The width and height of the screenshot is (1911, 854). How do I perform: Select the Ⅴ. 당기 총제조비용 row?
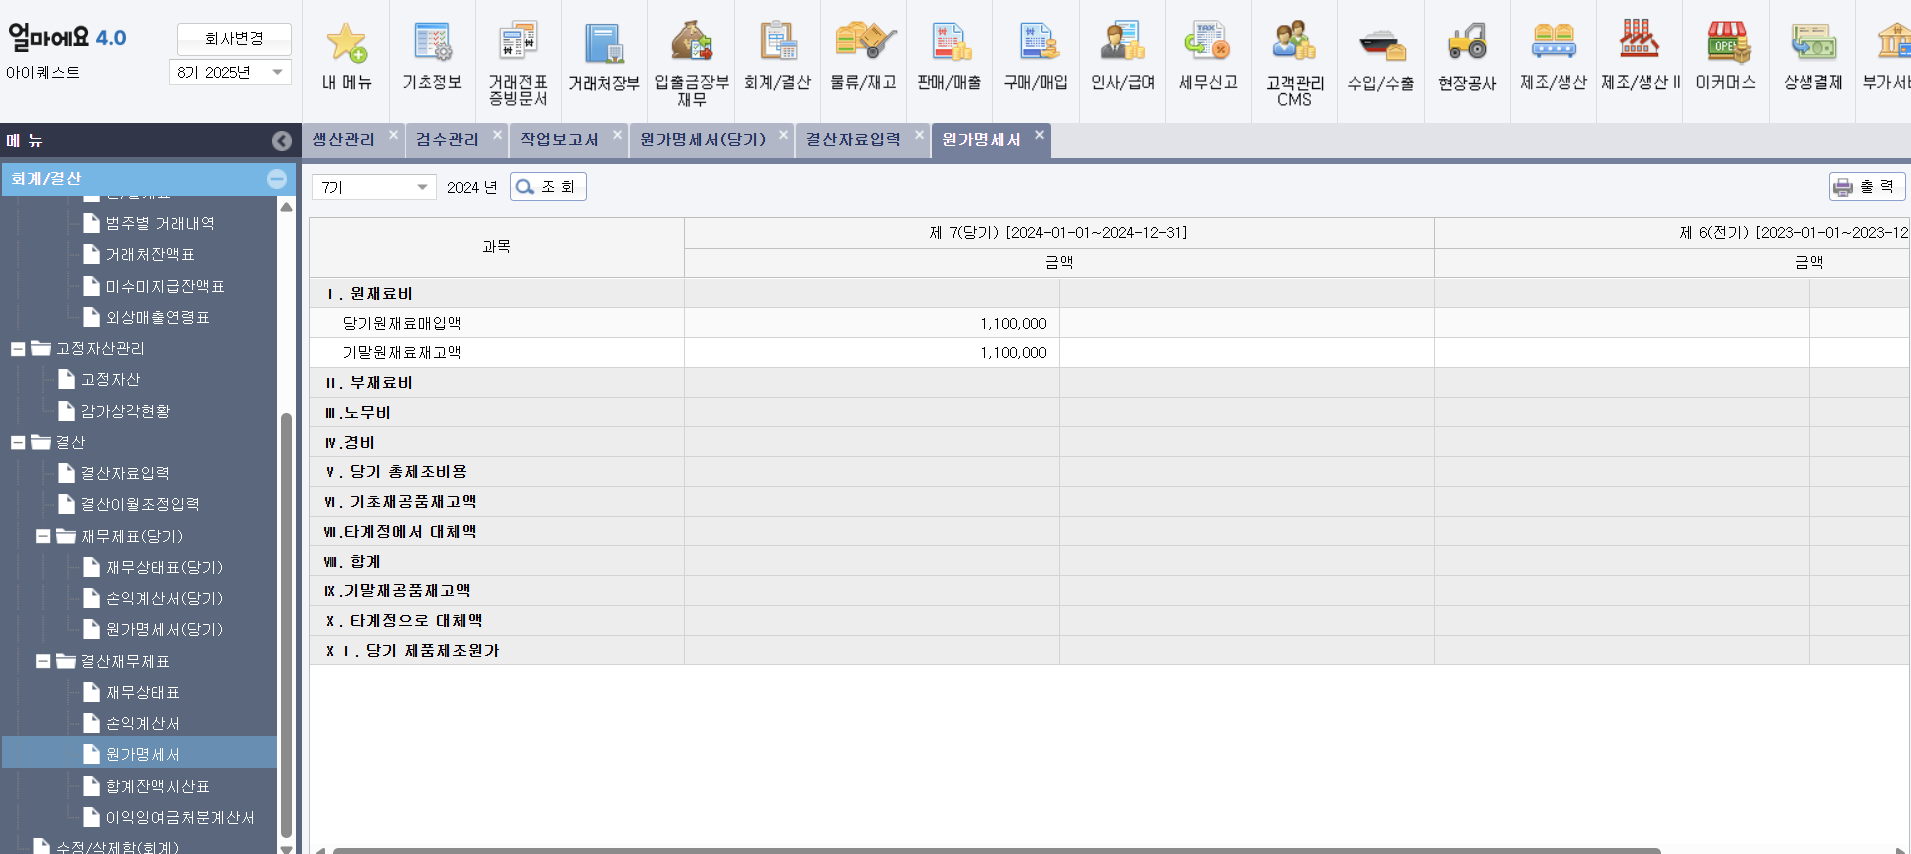[1109, 472]
